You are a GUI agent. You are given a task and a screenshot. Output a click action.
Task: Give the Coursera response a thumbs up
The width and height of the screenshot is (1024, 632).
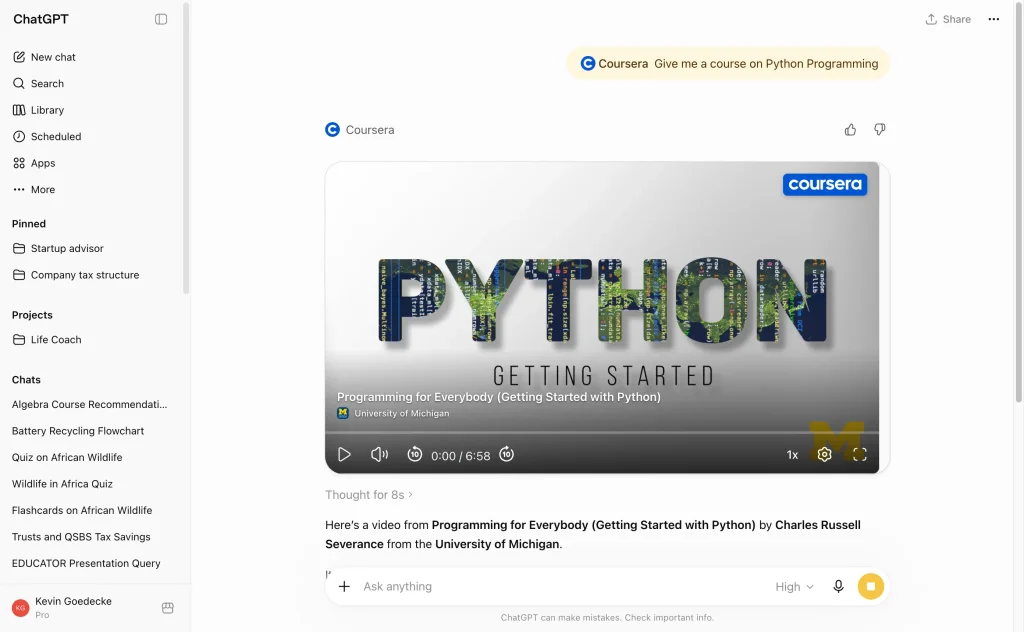pyautogui.click(x=850, y=130)
